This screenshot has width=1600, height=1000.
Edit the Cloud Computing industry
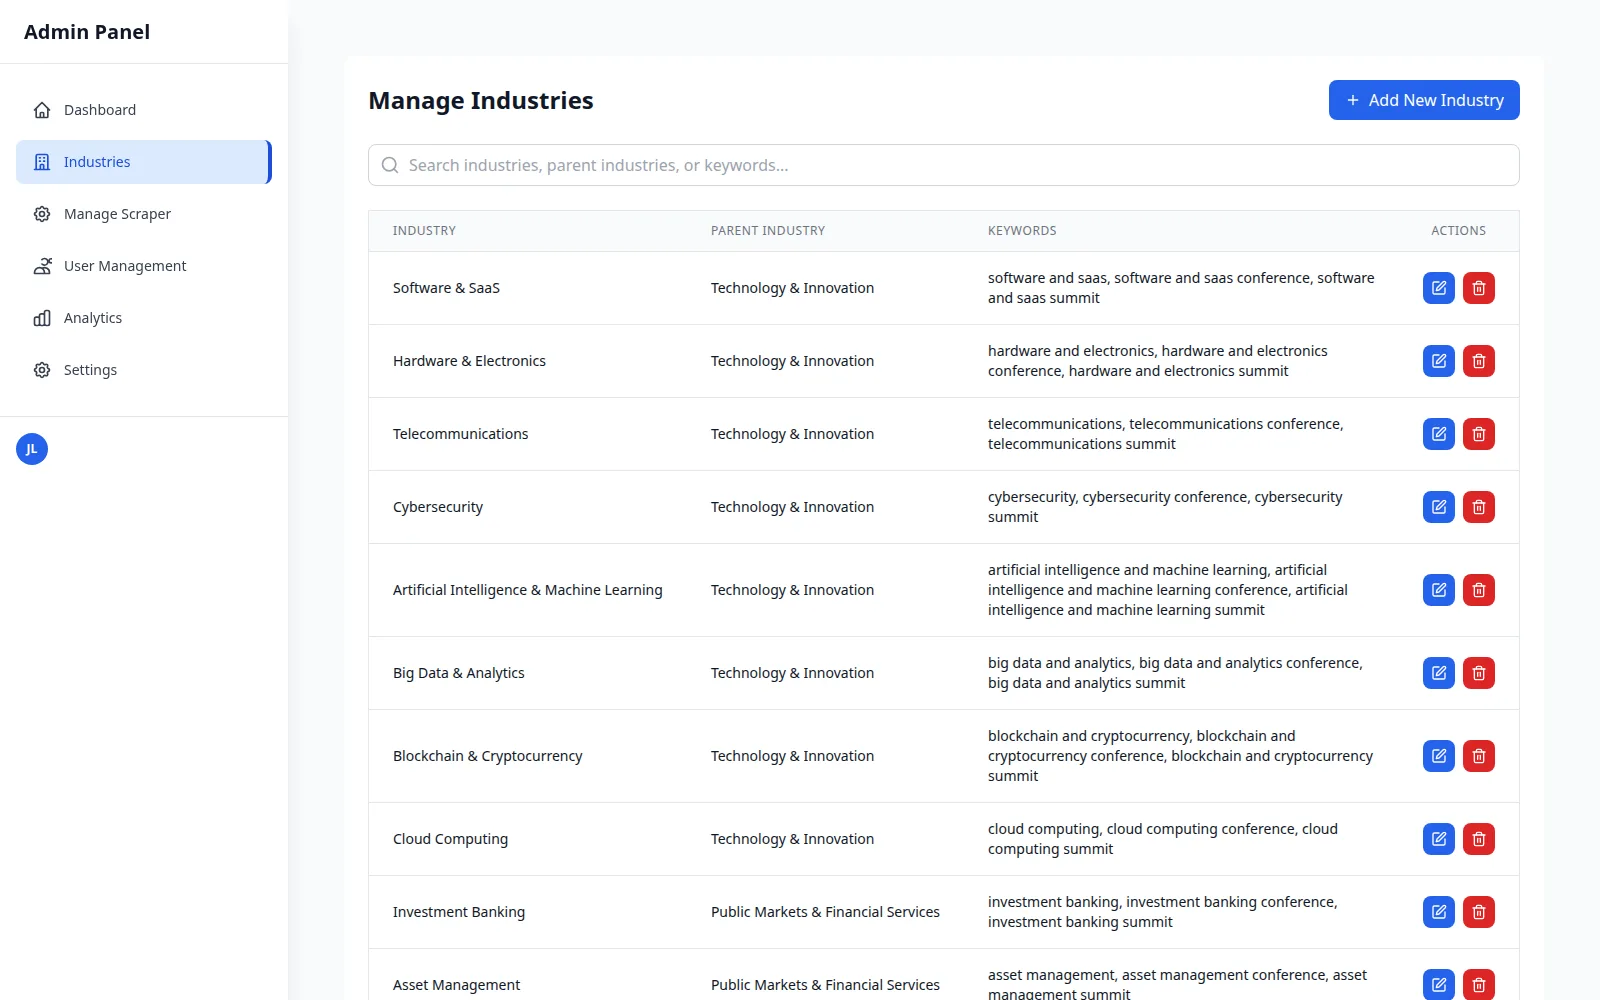pos(1438,839)
